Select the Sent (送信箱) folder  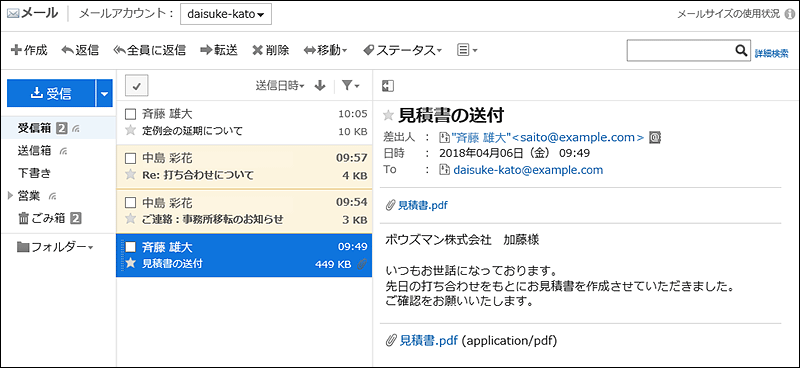pyautogui.click(x=34, y=151)
